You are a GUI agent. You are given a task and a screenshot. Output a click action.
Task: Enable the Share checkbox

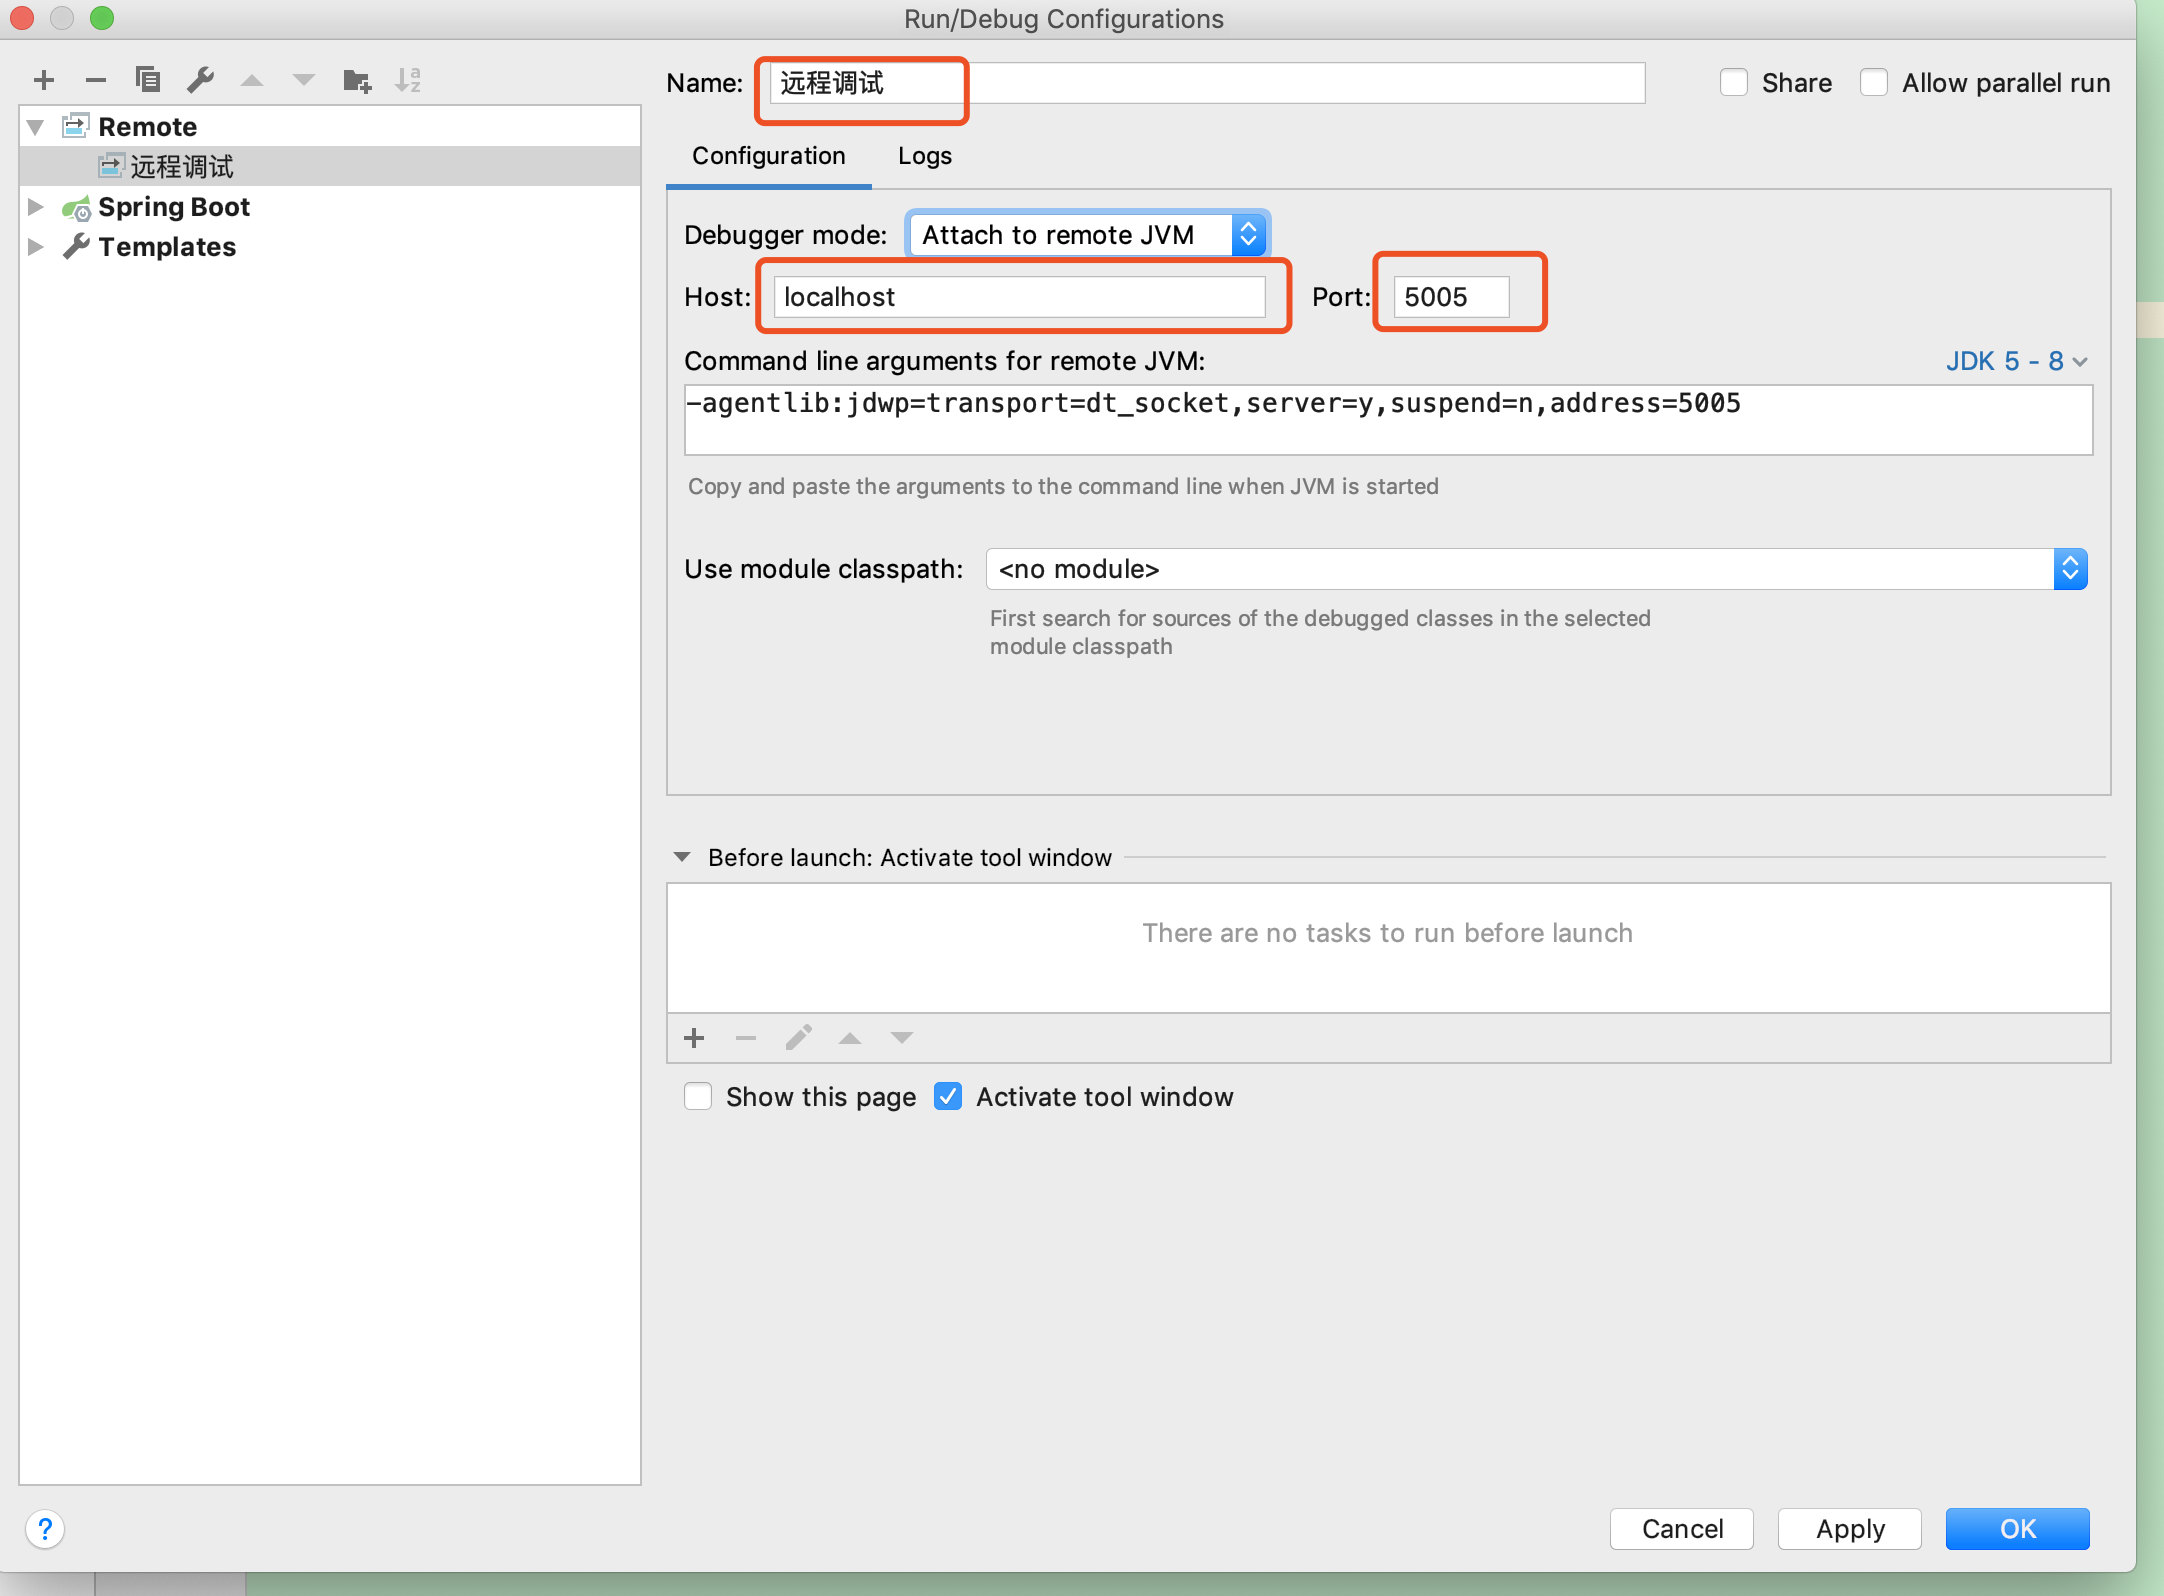pyautogui.click(x=1734, y=83)
